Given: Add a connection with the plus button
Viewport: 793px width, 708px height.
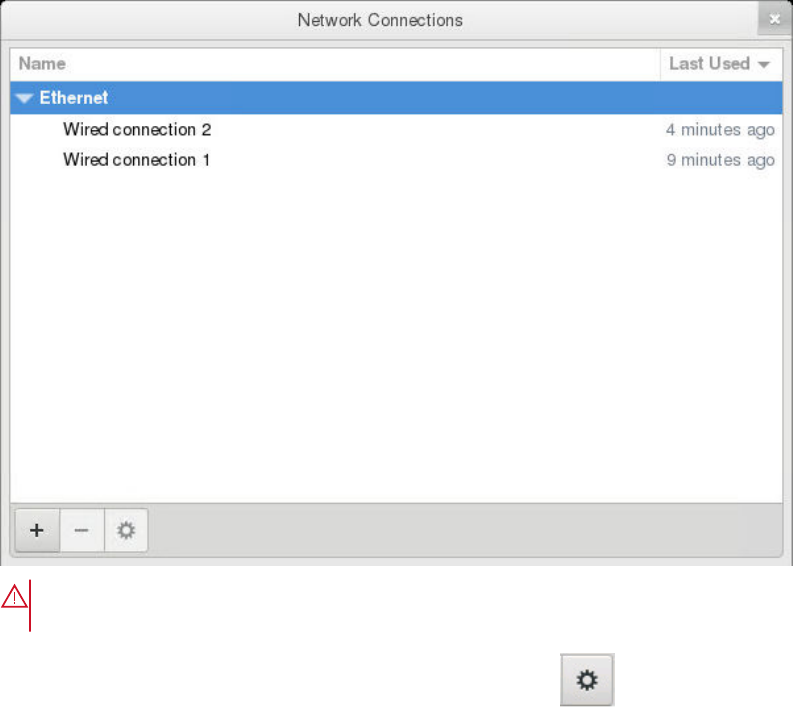Looking at the screenshot, I should (37, 530).
